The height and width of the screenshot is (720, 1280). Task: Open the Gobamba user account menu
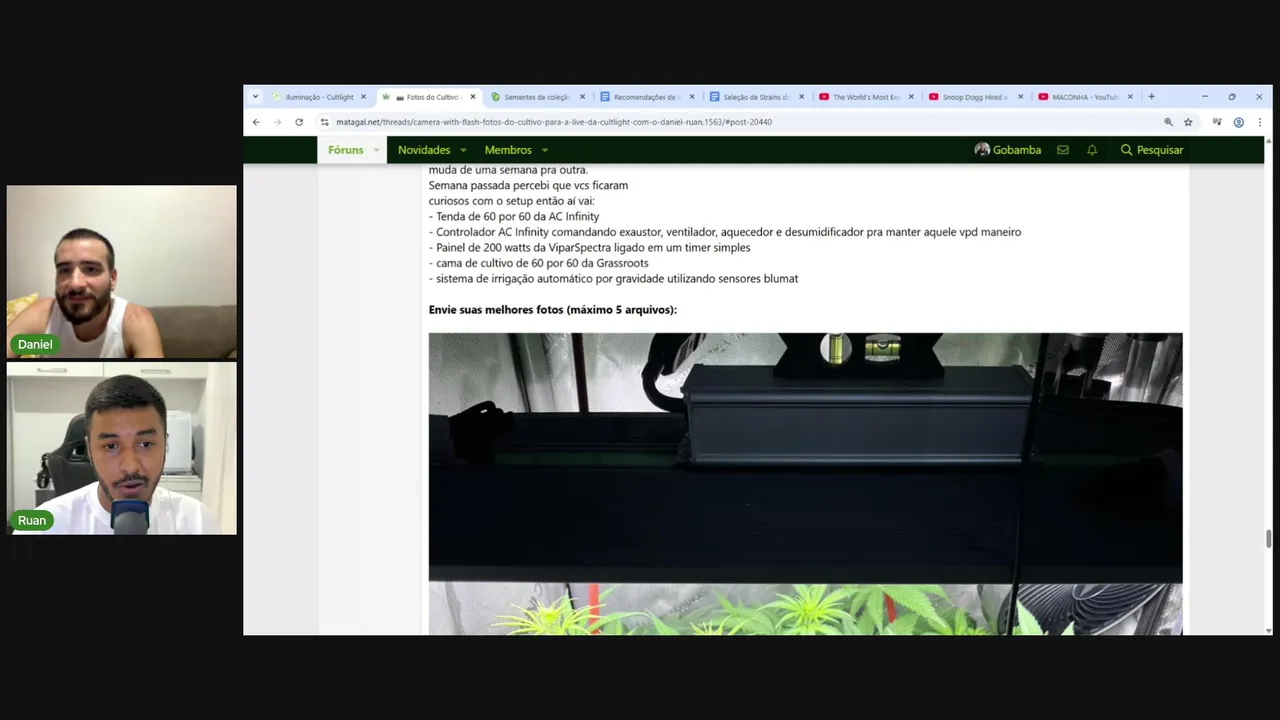tap(1008, 150)
